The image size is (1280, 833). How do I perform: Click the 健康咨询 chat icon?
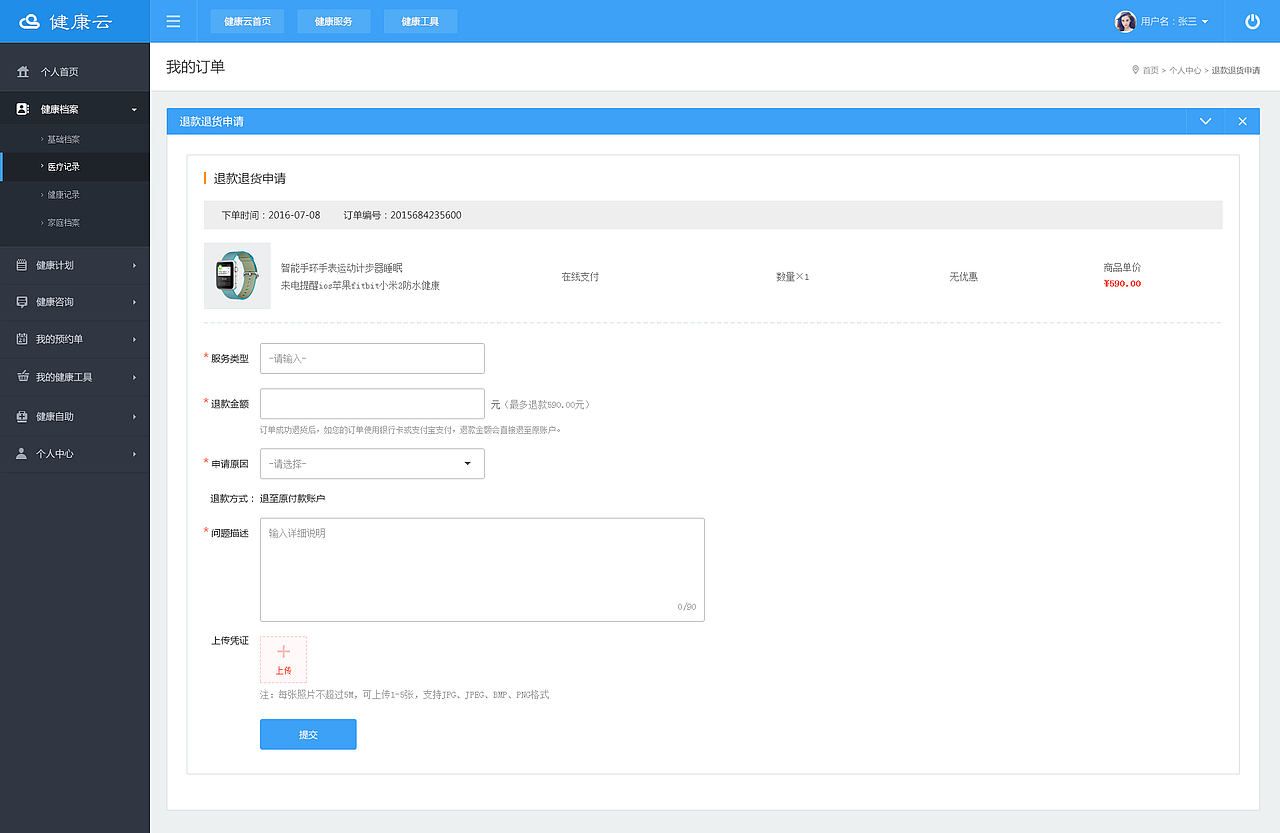click(x=22, y=302)
